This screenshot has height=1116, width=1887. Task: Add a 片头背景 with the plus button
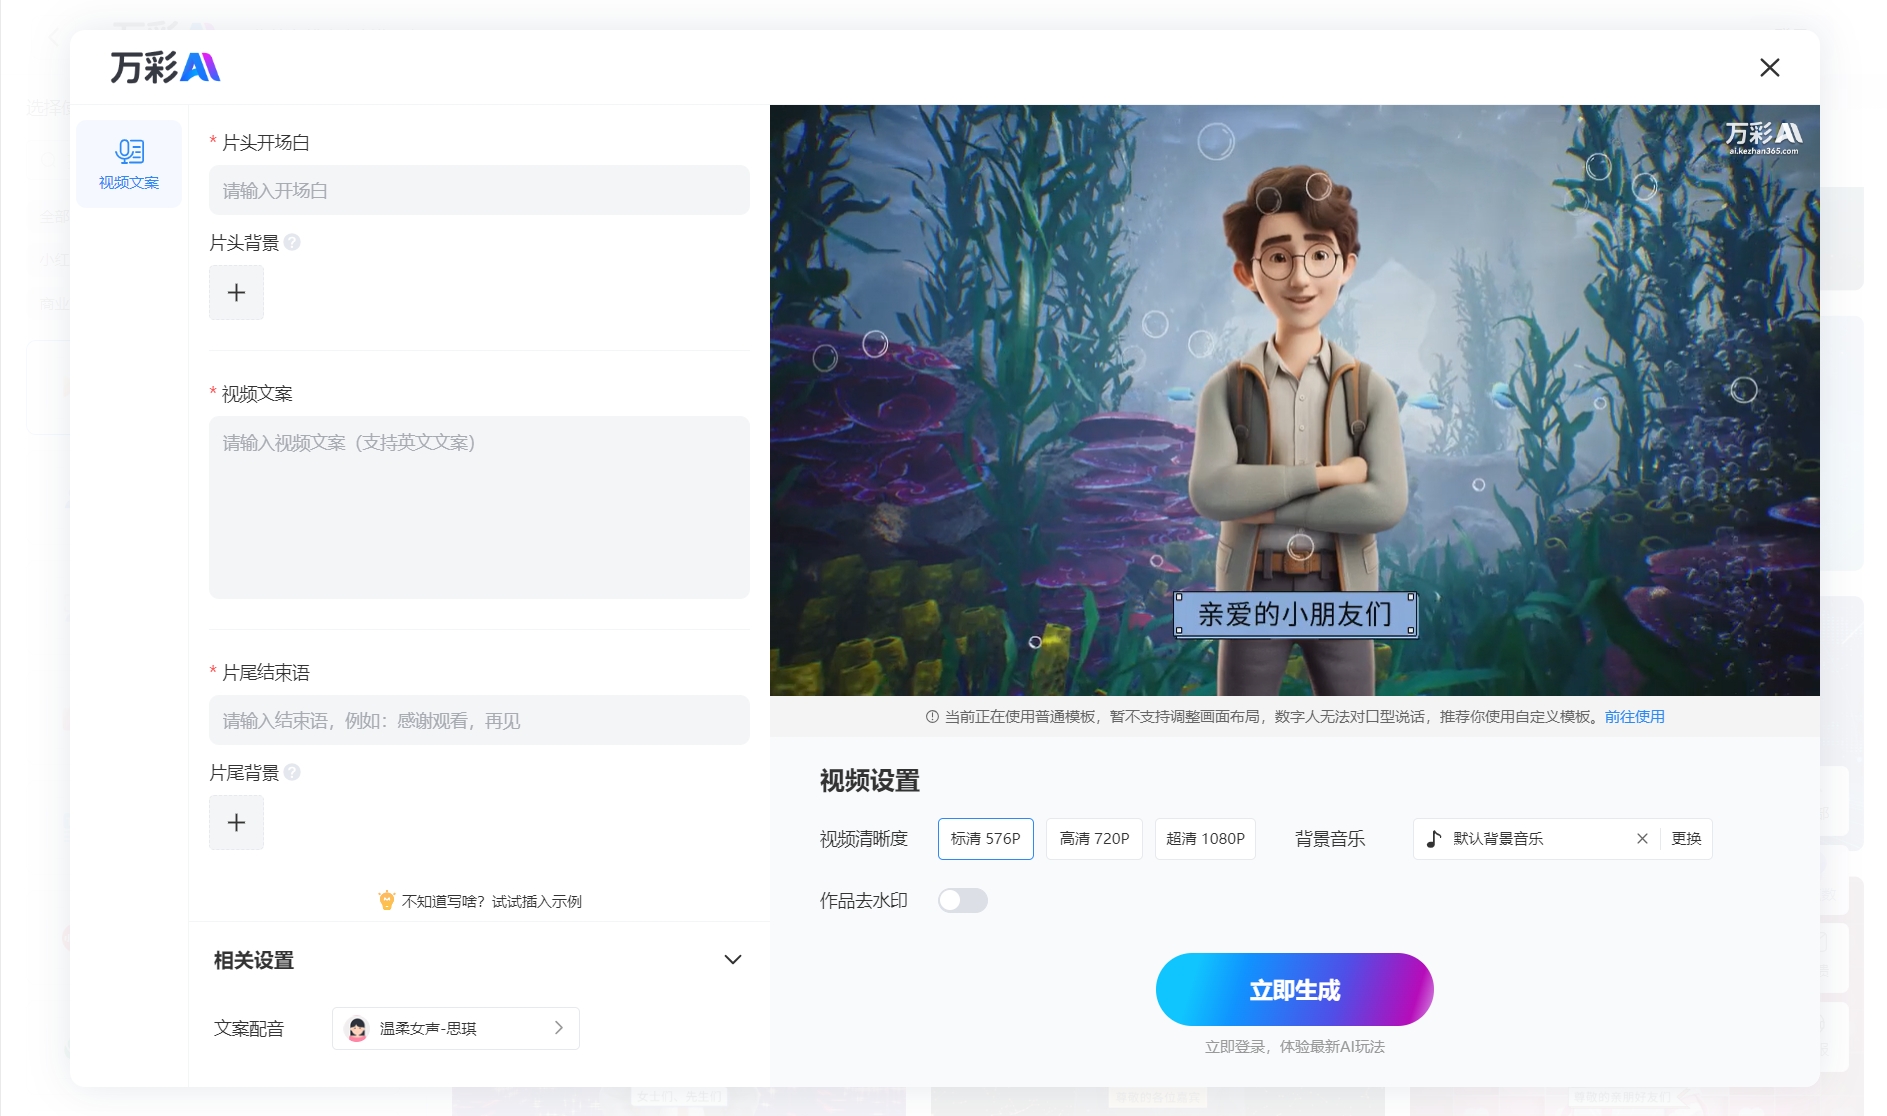tap(236, 293)
